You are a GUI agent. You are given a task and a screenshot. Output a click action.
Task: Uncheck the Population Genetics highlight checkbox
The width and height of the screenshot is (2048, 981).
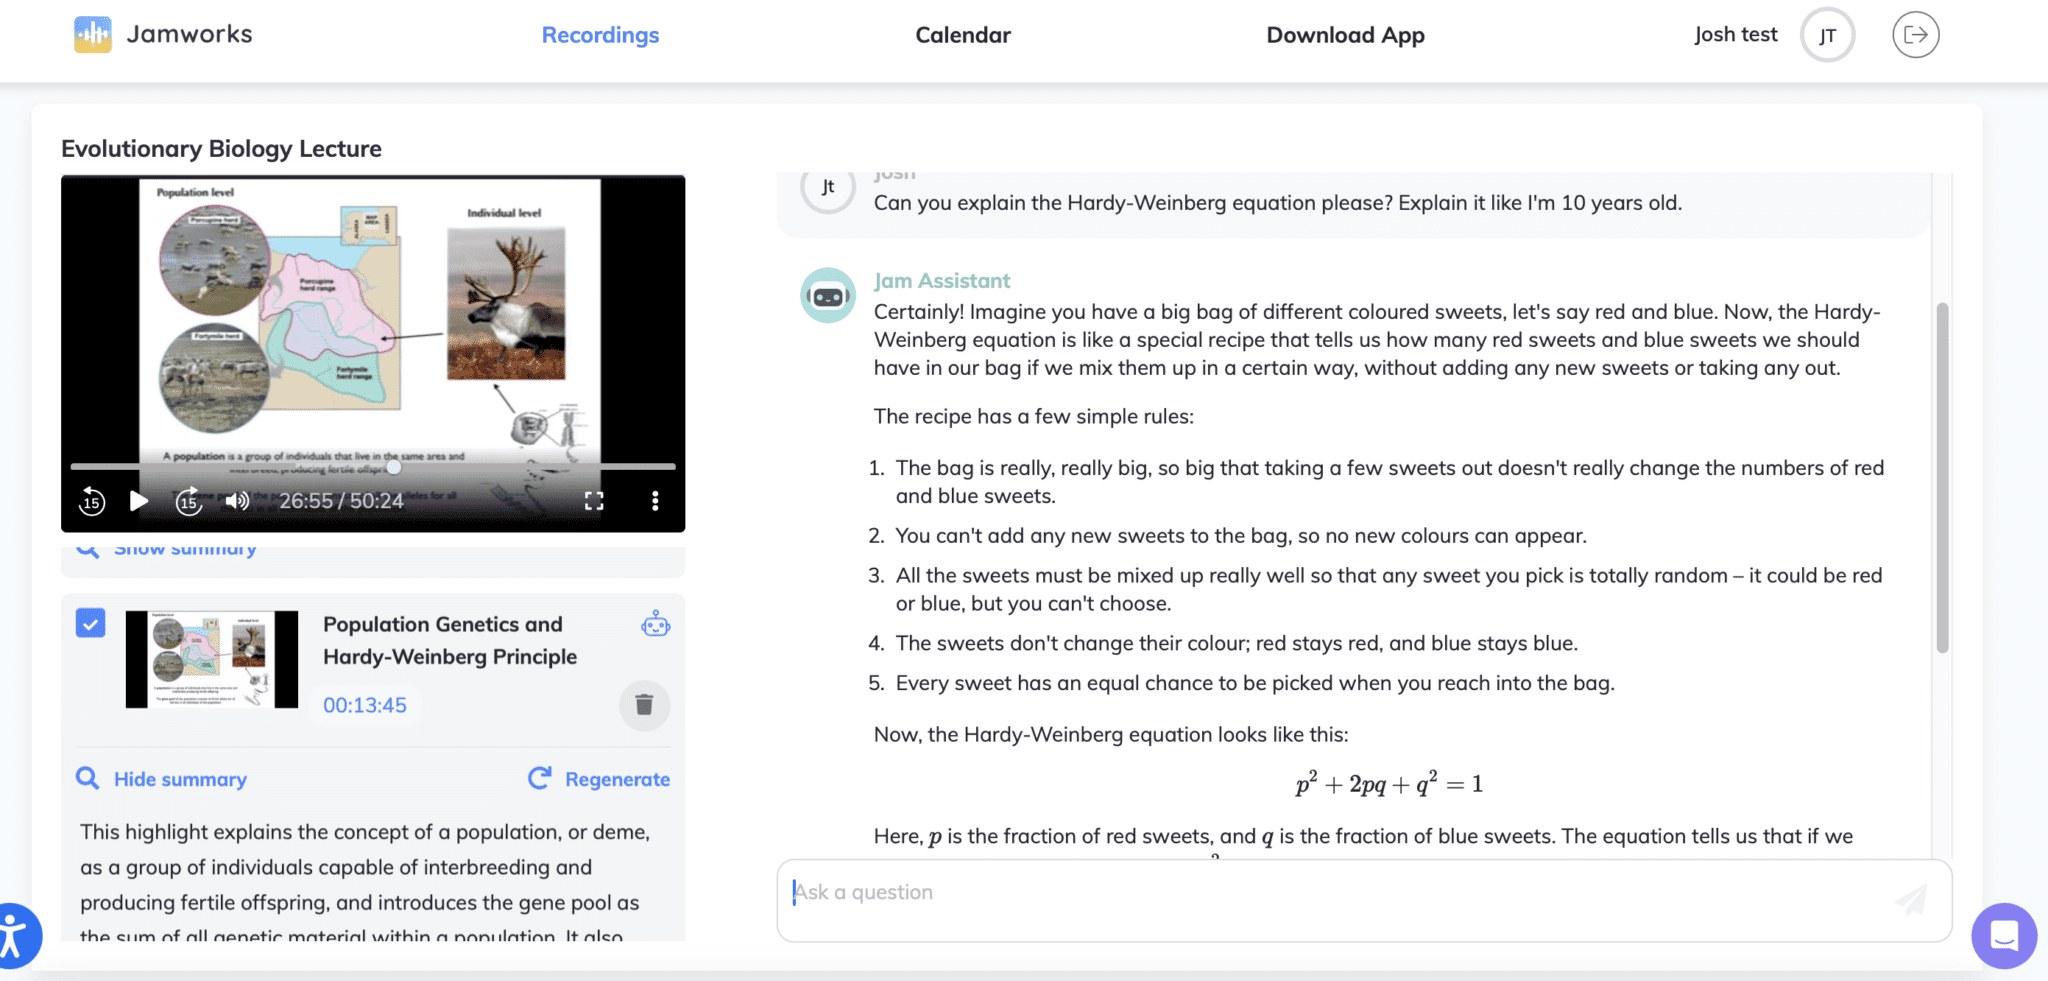click(x=91, y=624)
